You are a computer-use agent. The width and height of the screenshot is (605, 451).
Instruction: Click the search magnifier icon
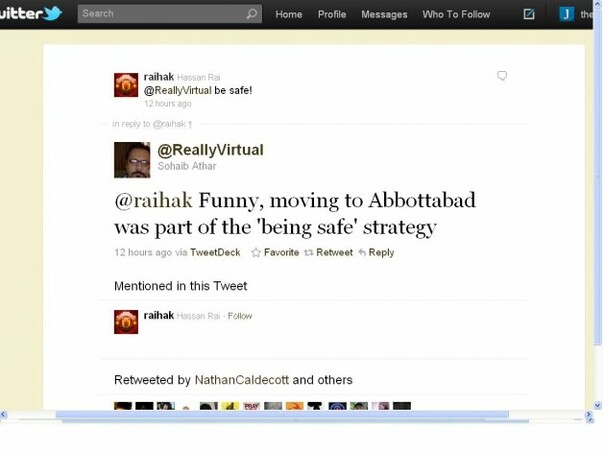pos(252,14)
